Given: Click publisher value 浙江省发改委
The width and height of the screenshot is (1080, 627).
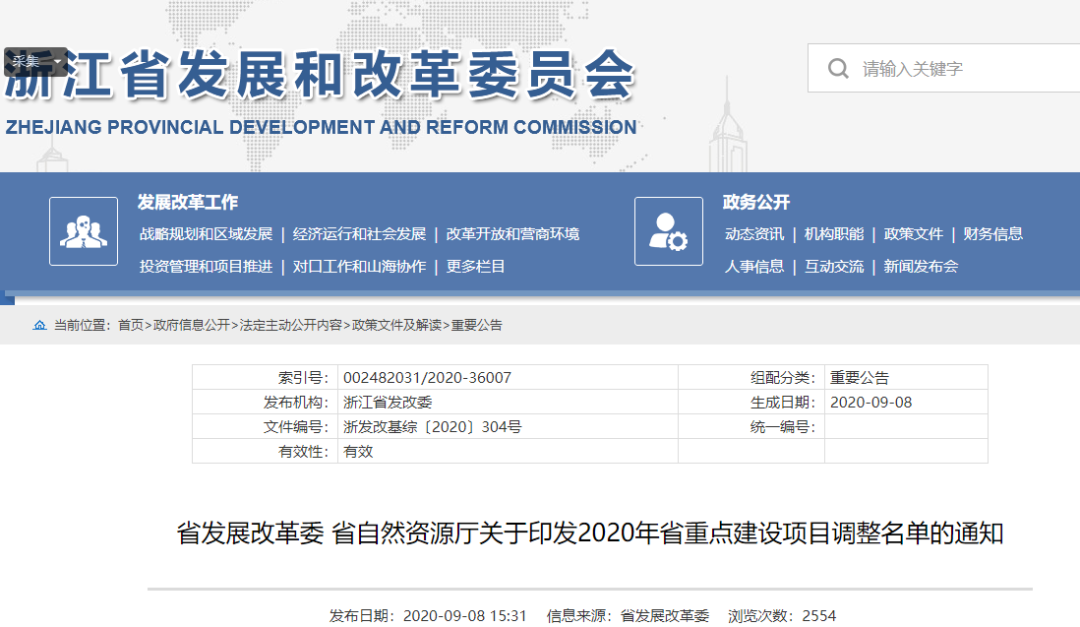Looking at the screenshot, I should coord(387,402).
